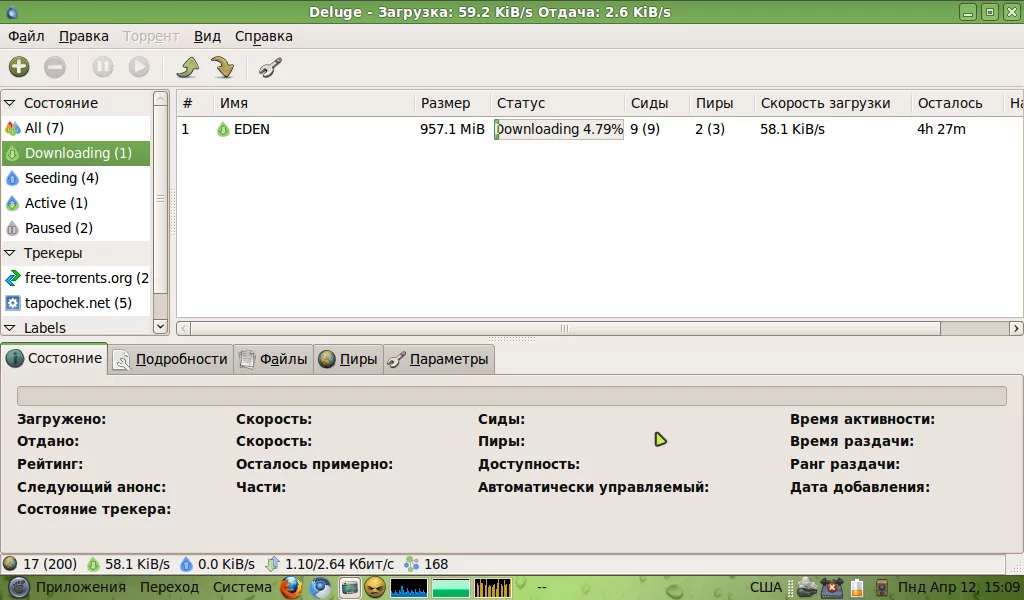Click the blue network monitor graph applet
The height and width of the screenshot is (600, 1024).
pyautogui.click(x=409, y=588)
